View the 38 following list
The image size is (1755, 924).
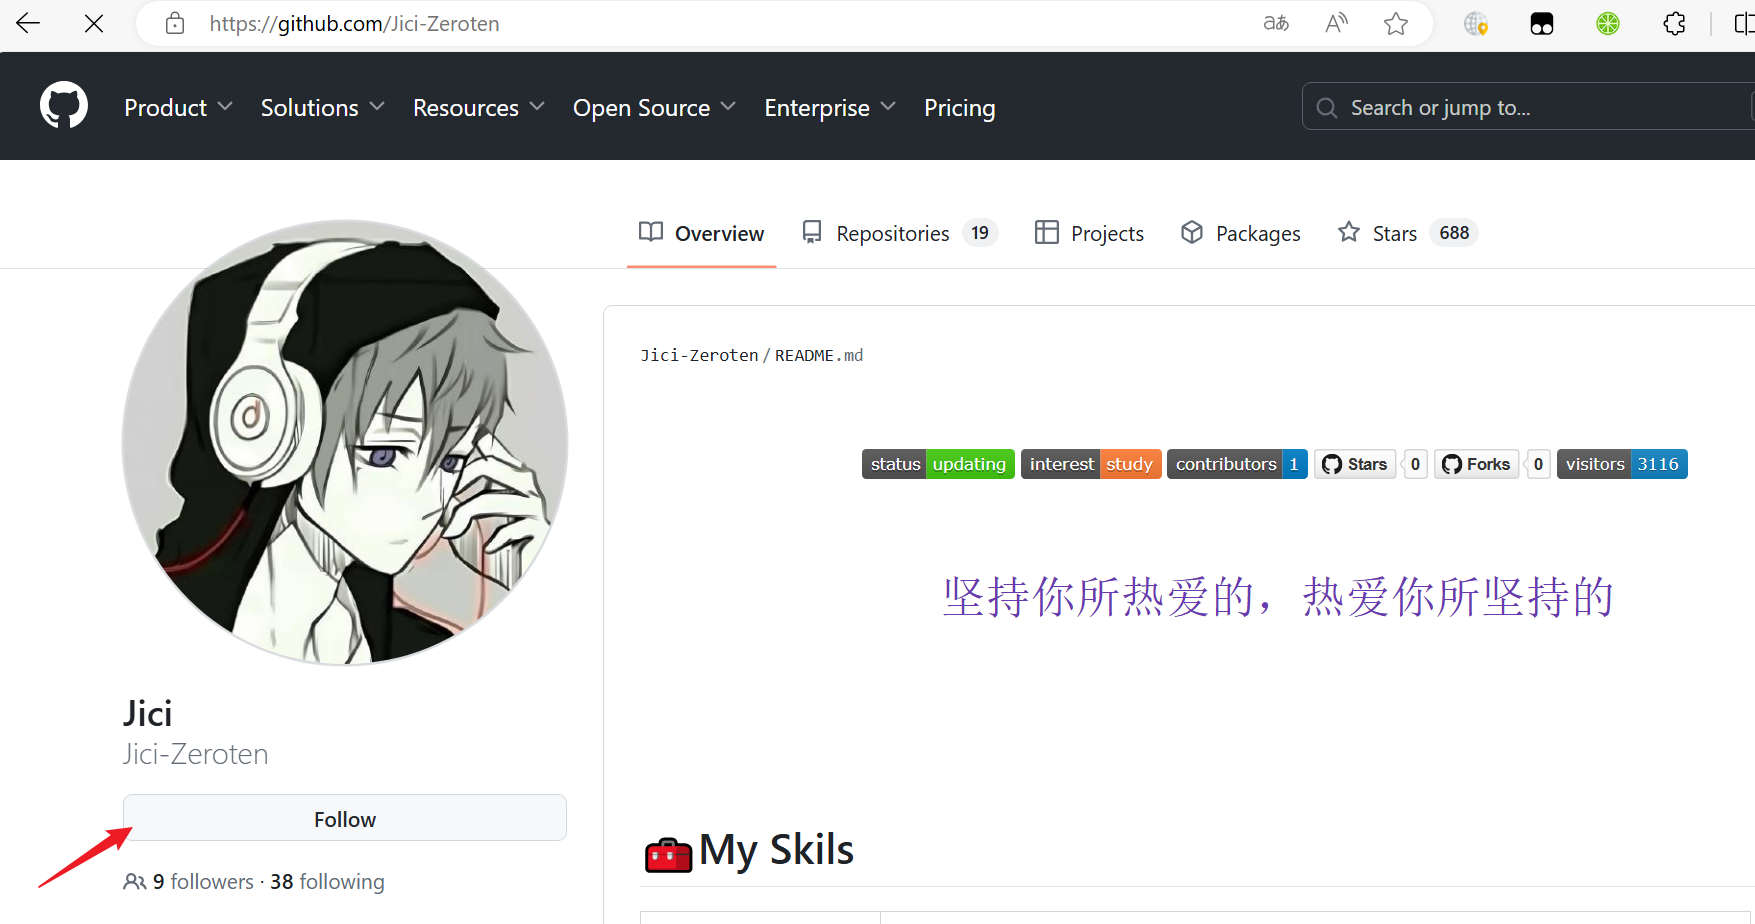[x=327, y=881]
